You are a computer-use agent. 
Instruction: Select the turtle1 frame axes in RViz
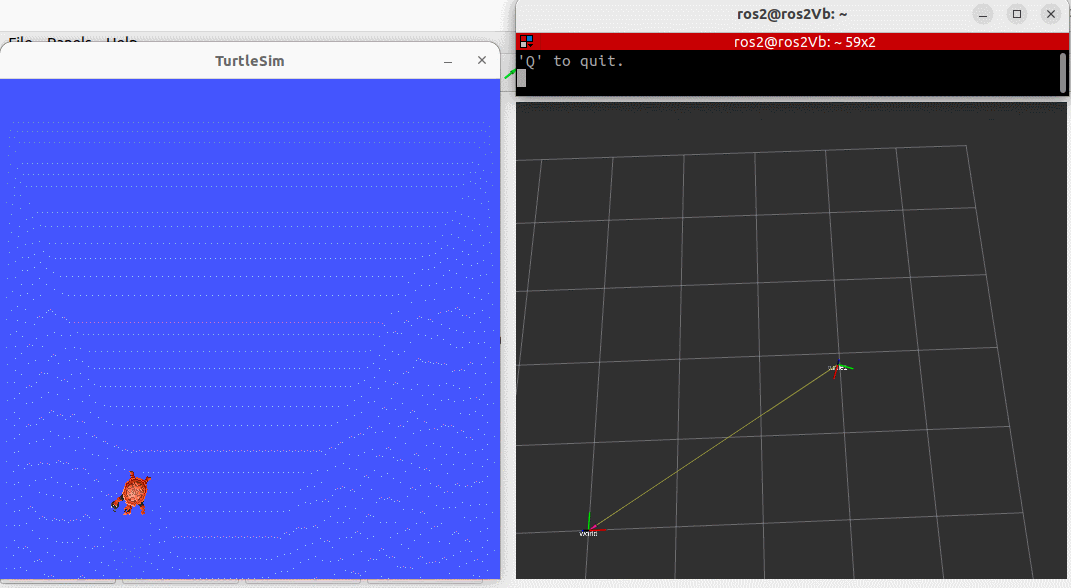point(839,368)
